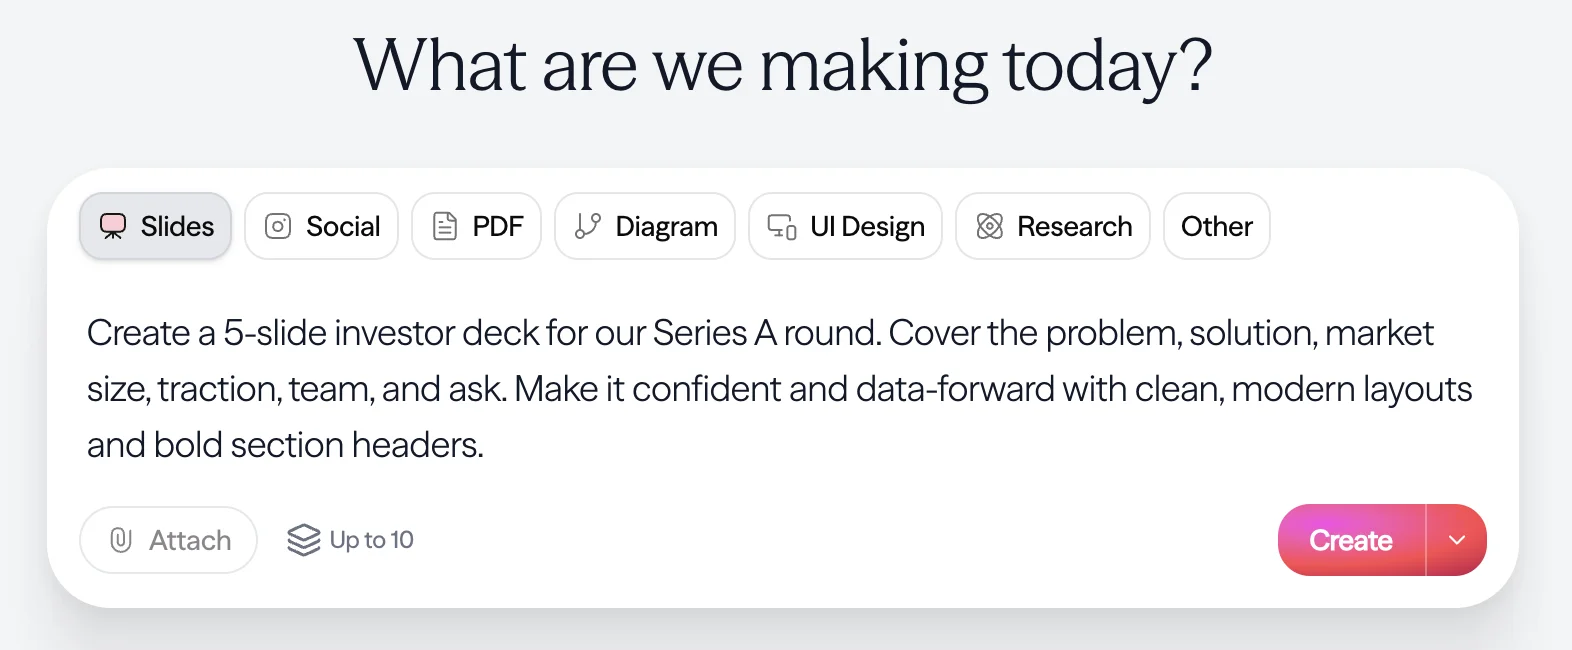Click the paperclip Attach icon
This screenshot has width=1572, height=650.
click(121, 540)
